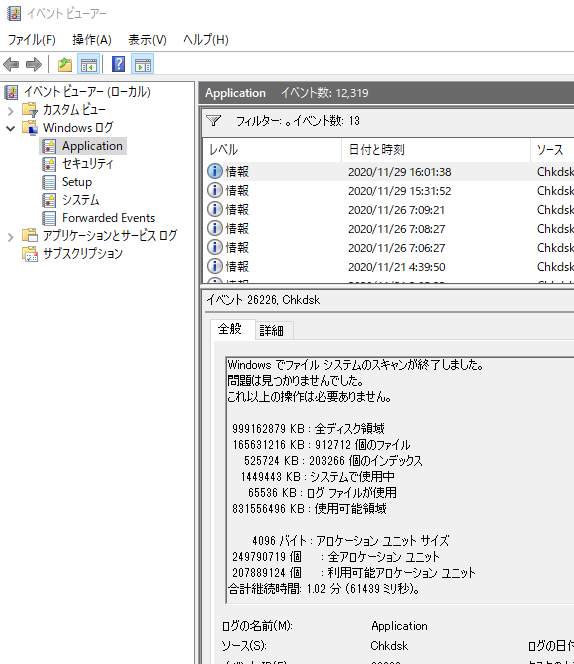Select event dated 2020/11/26 7:09:21
574x664 pixels.
[x=389, y=210]
